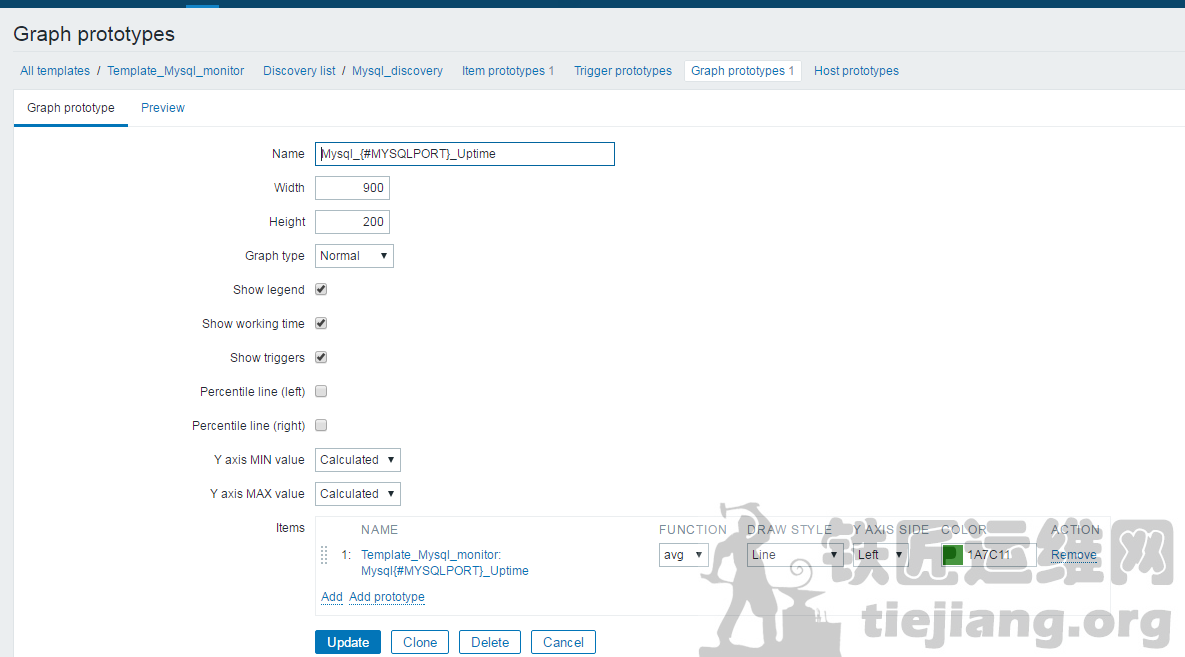Open the avg function dropdown

[683, 555]
